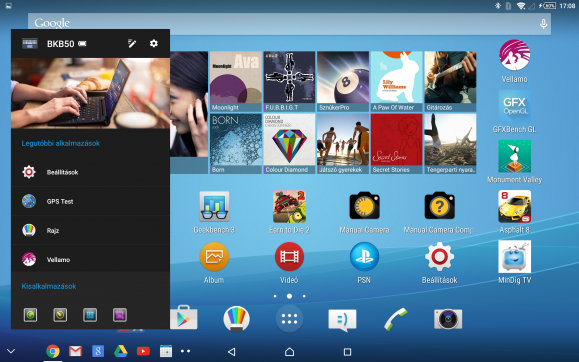Screen dimensions: 579x362
Task: Launch the yellow small app icon
Action: 60,315
